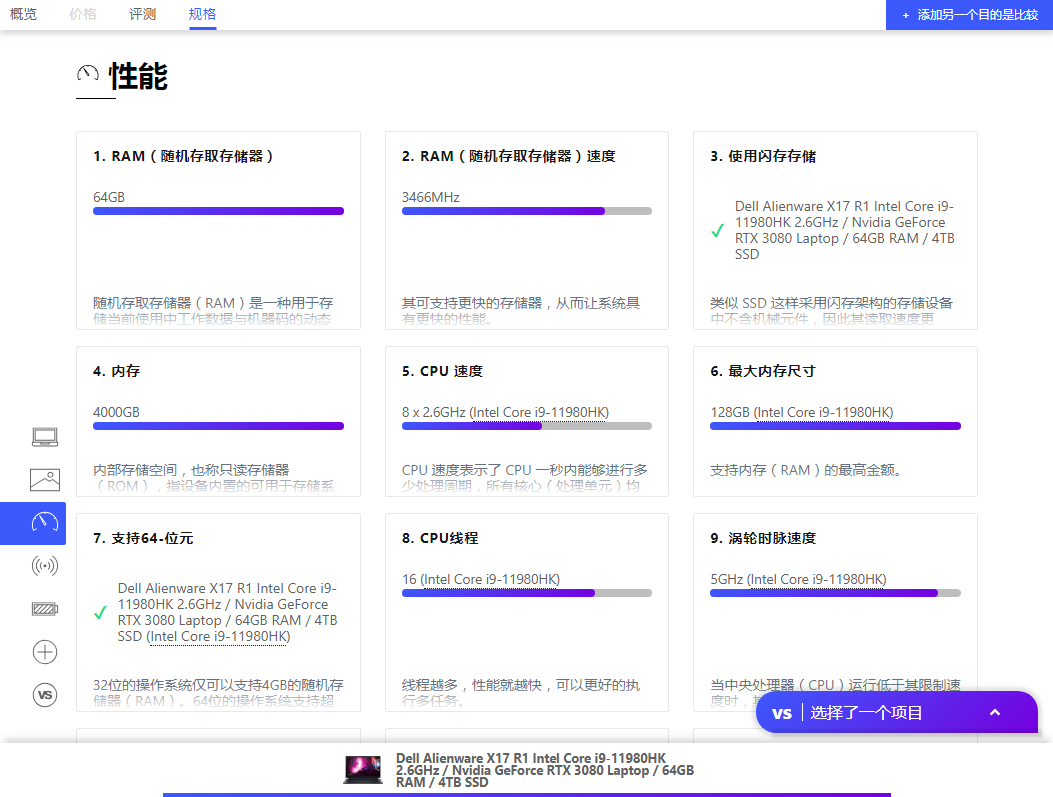The width and height of the screenshot is (1053, 797).
Task: Click description 内部存储空间，也称只读存储器
Action: (213, 477)
